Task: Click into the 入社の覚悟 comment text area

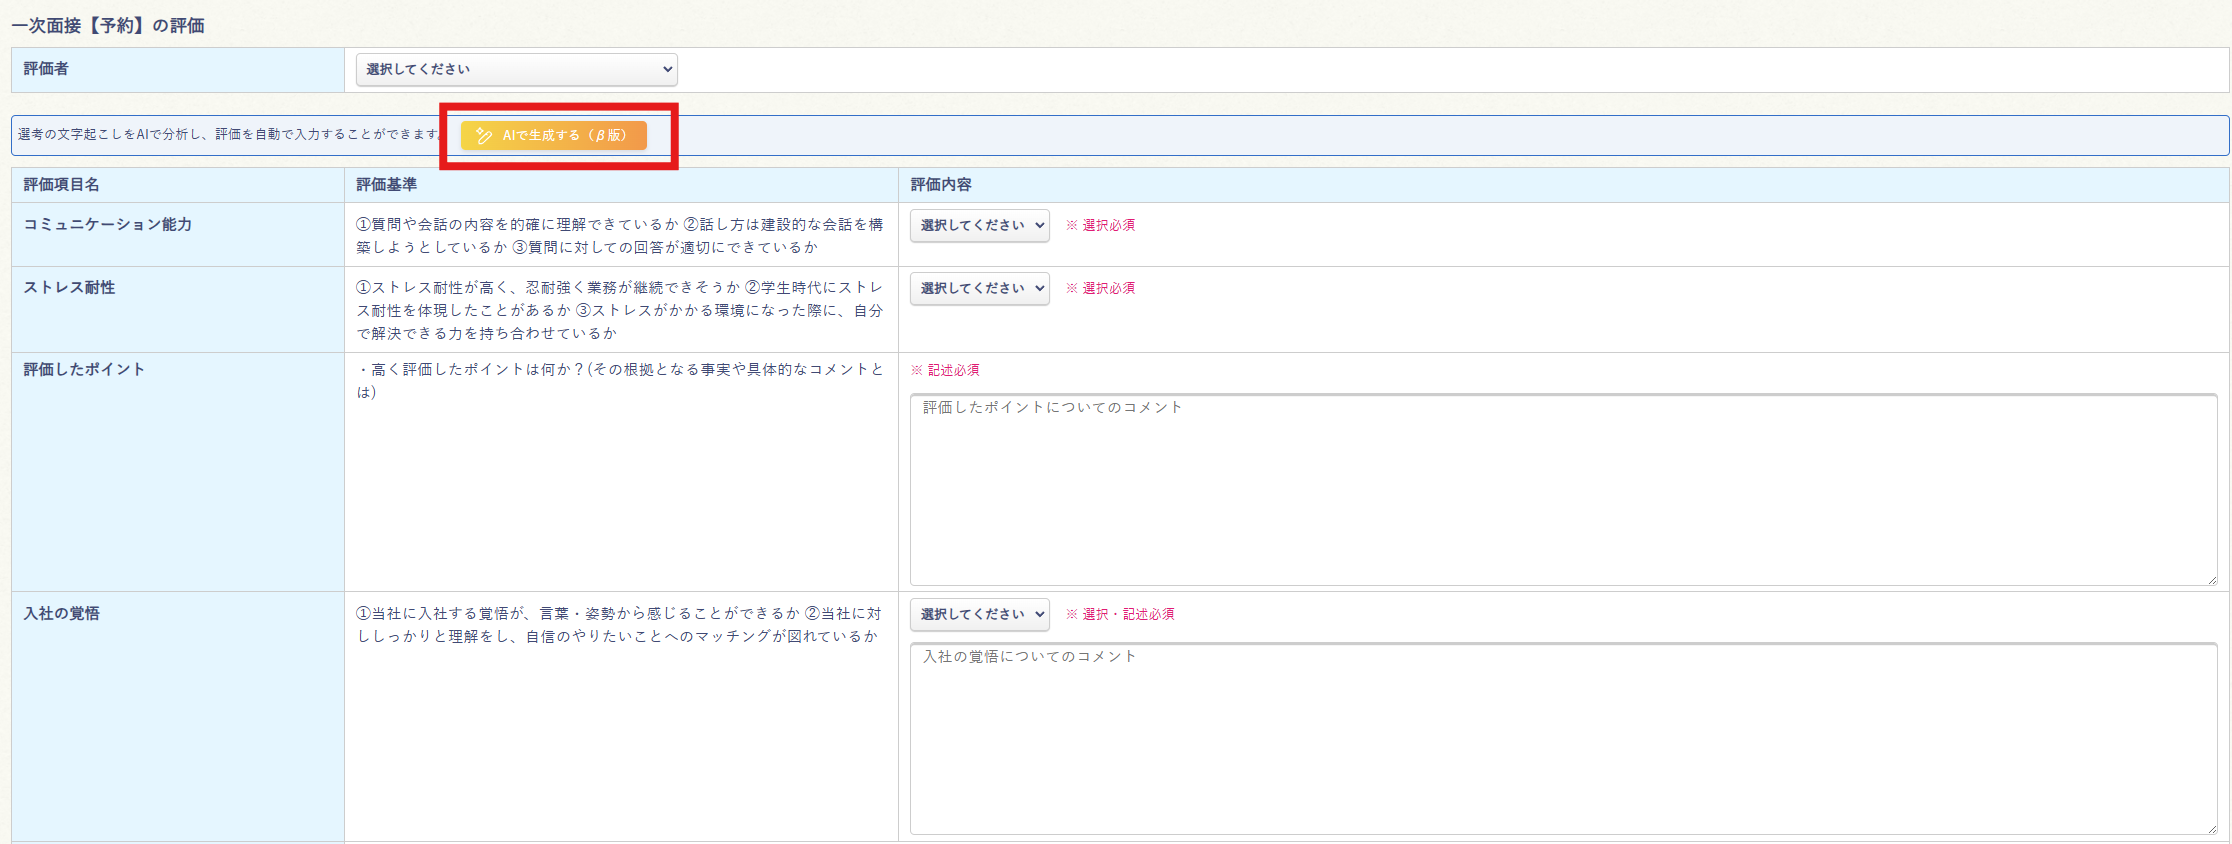Action: pyautogui.click(x=1562, y=738)
